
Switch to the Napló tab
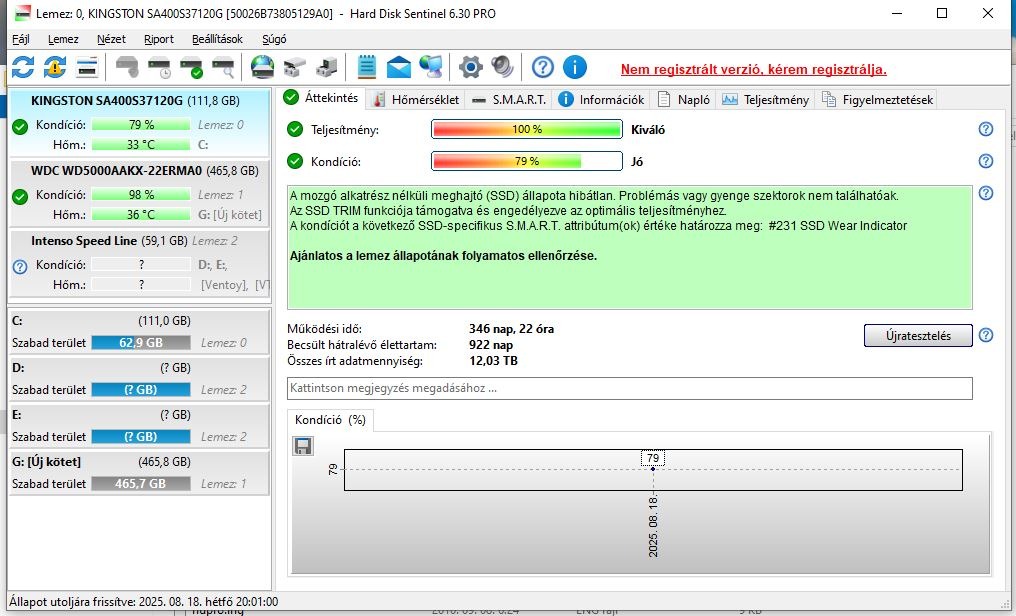tap(684, 99)
